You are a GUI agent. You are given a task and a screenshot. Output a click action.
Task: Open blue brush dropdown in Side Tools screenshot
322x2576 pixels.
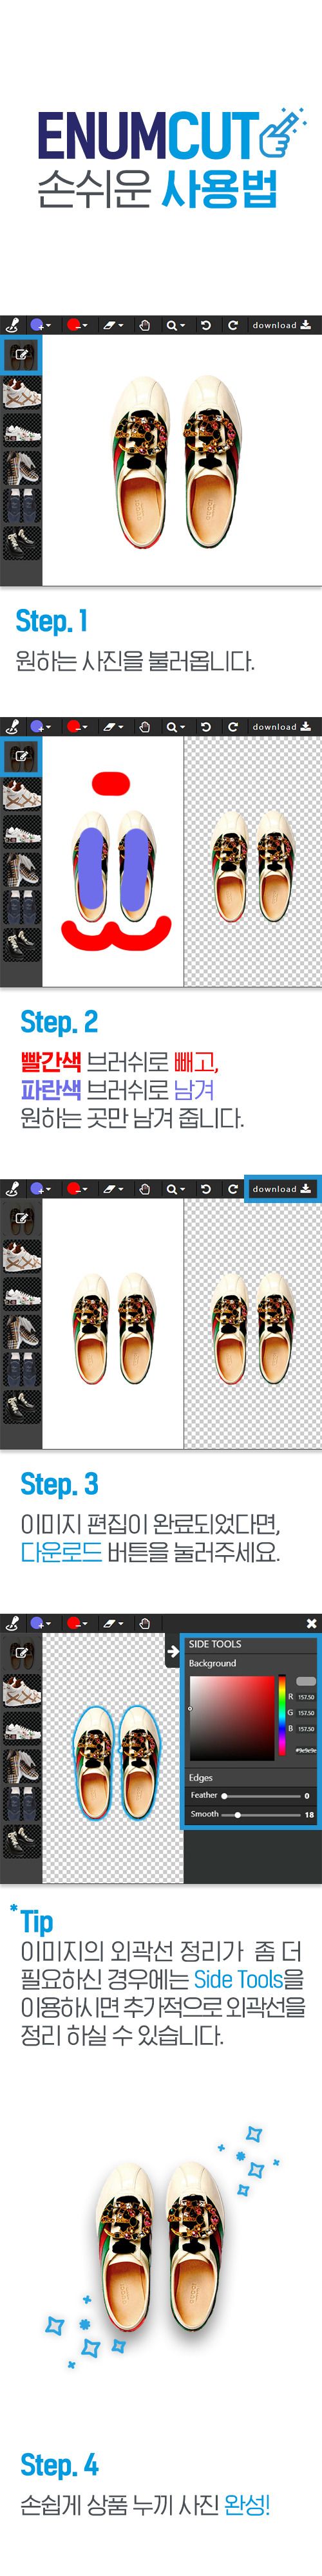40,1623
